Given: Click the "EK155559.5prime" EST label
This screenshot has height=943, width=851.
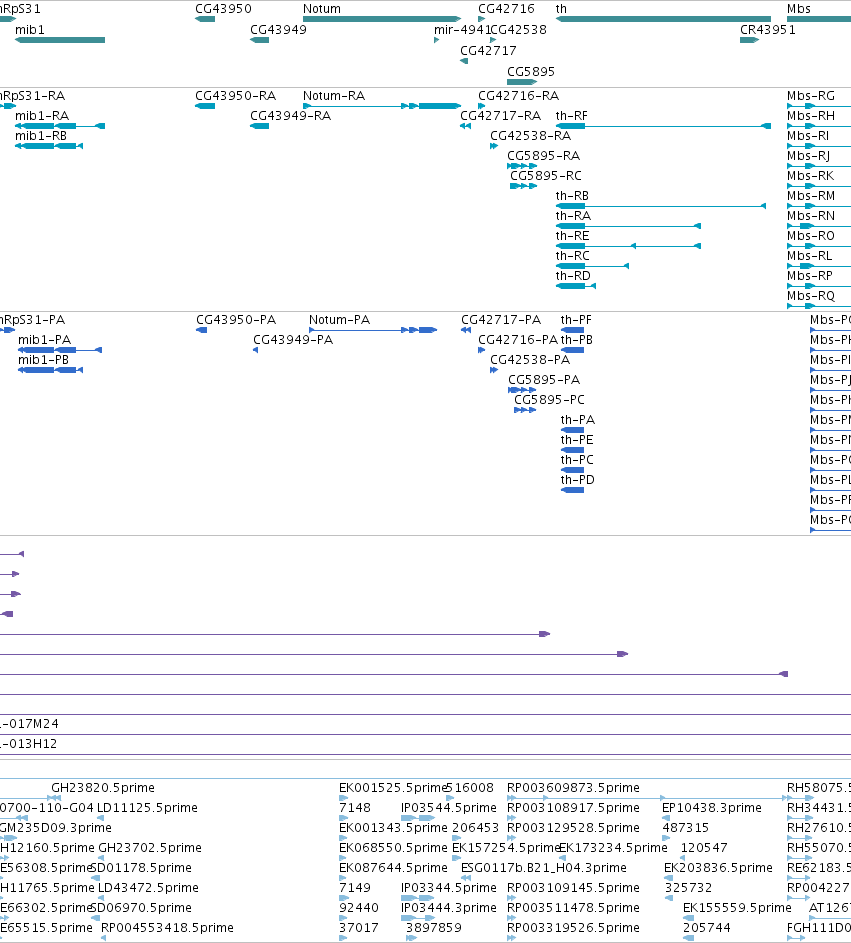Looking at the screenshot, I should (x=737, y=908).
